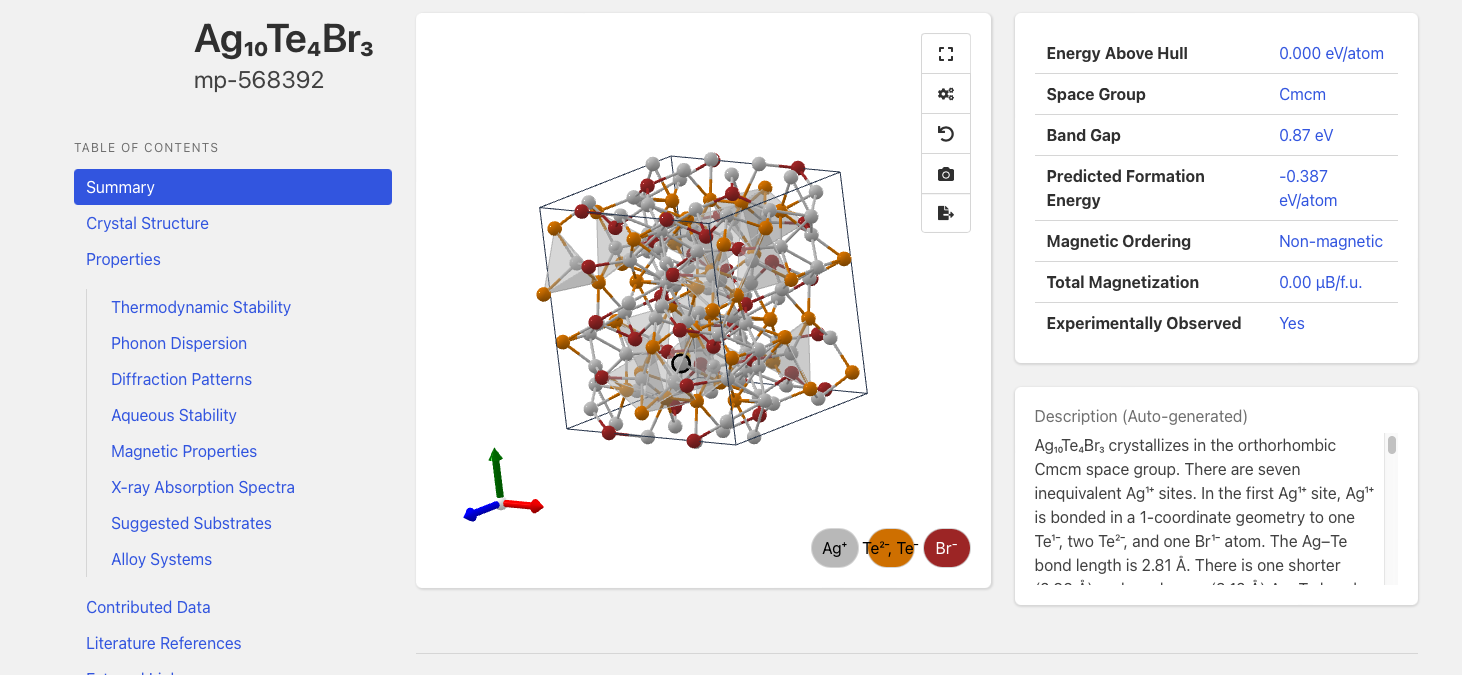View the Diffraction Patterns section
Viewport: 1462px width, 675px height.
(181, 379)
